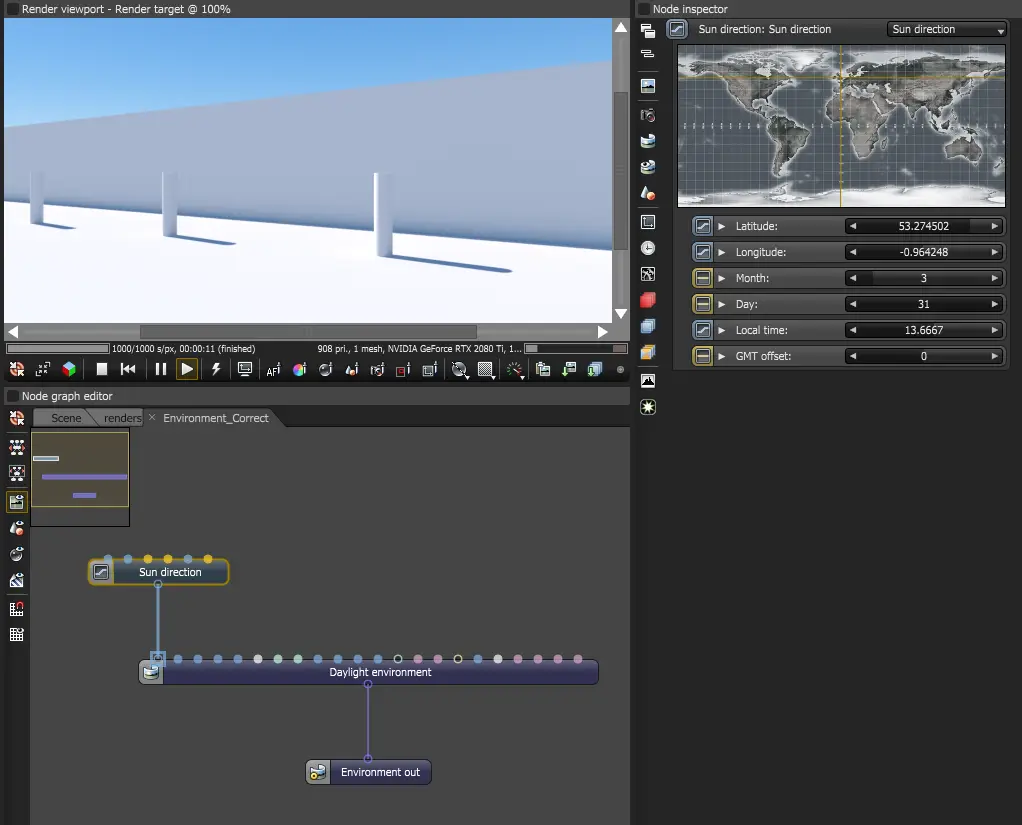Toggle the GMT offset pin type button
Image resolution: width=1022 pixels, height=825 pixels.
[x=703, y=356]
